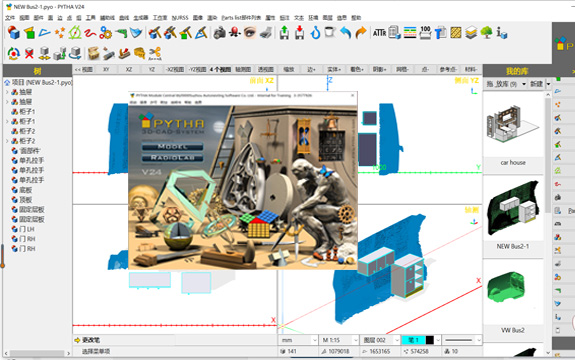The height and width of the screenshot is (360, 575).
Task: Toggle the 边+ edges display option
Action: 311,69
